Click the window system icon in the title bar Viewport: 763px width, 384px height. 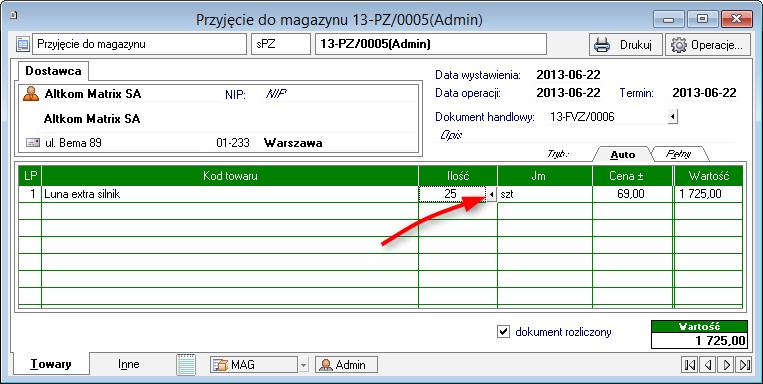pyautogui.click(x=13, y=15)
